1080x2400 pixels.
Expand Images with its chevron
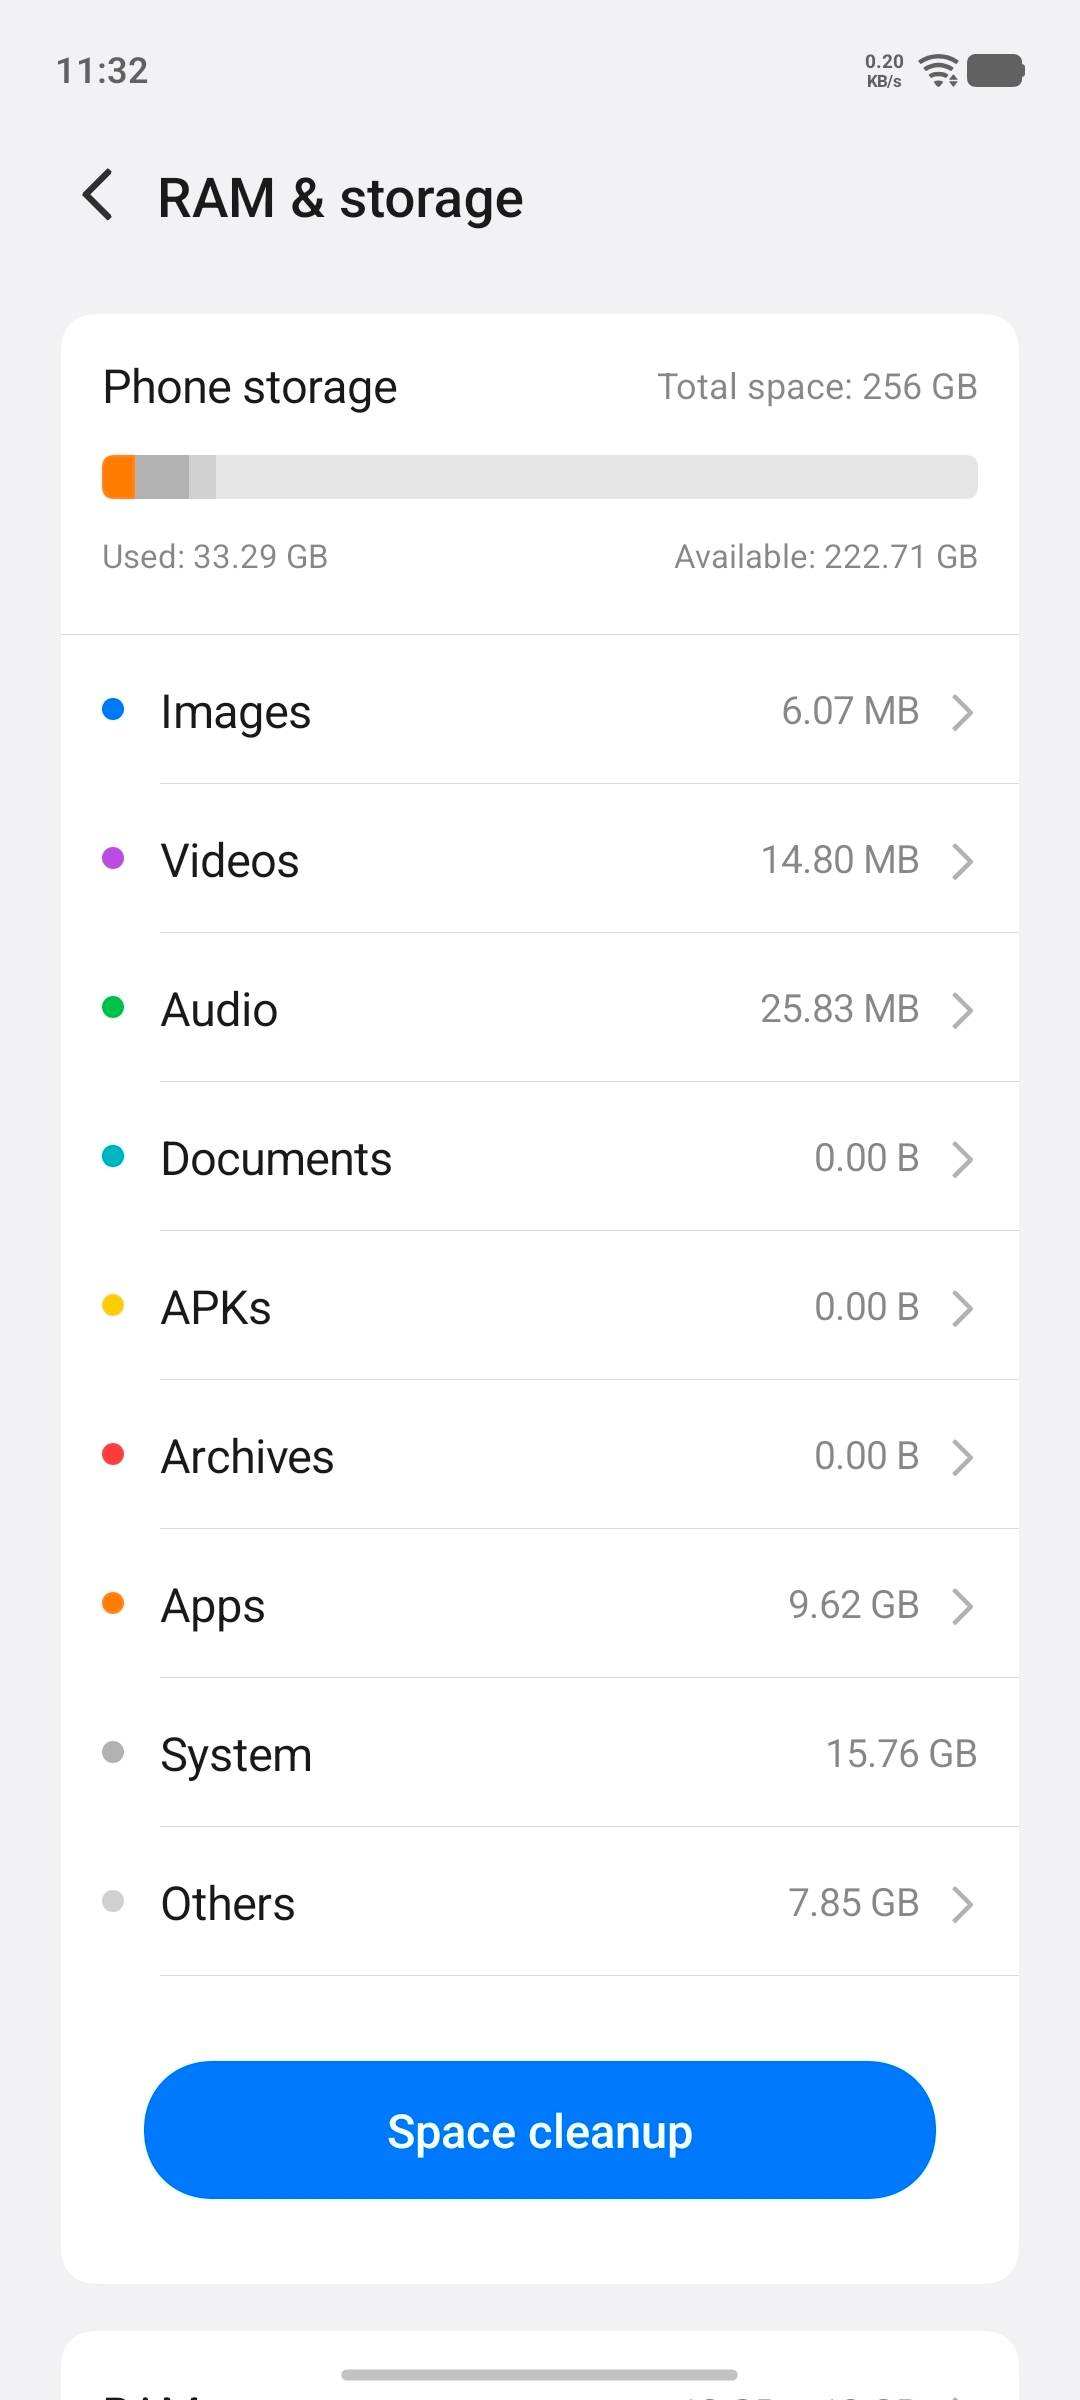tap(962, 712)
